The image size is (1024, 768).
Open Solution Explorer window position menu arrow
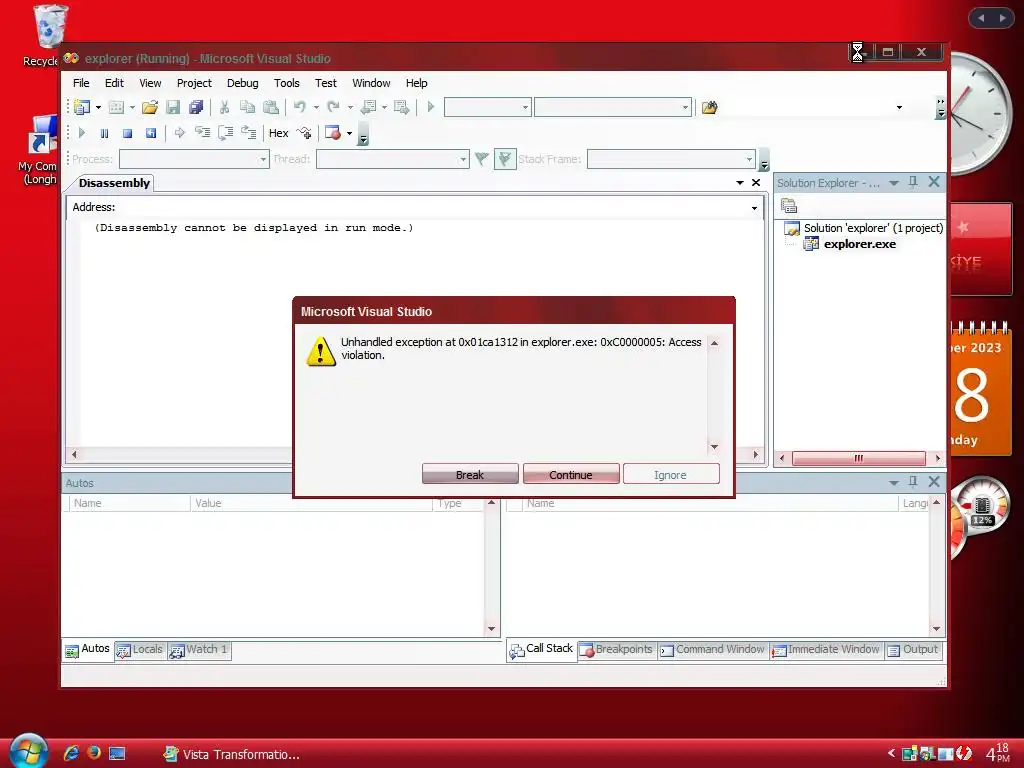(894, 183)
